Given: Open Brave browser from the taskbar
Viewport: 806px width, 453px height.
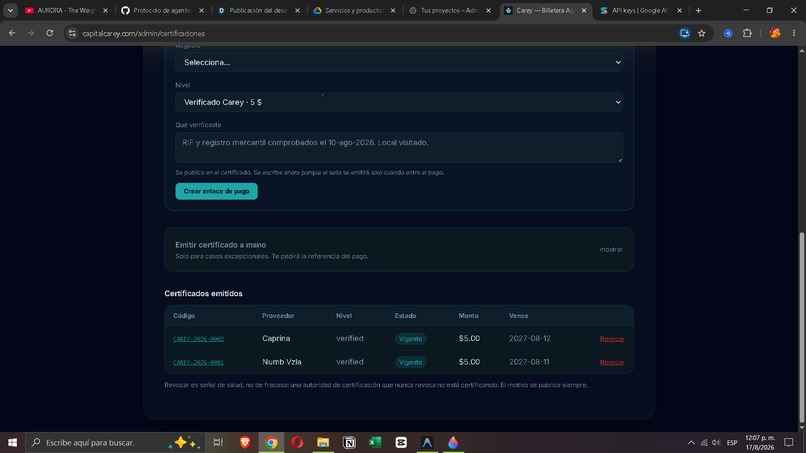Looking at the screenshot, I should coord(245,442).
